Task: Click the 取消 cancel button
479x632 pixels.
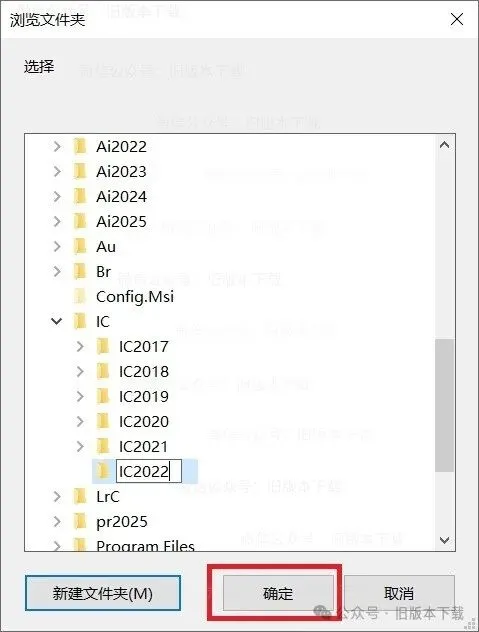Action: (399, 593)
